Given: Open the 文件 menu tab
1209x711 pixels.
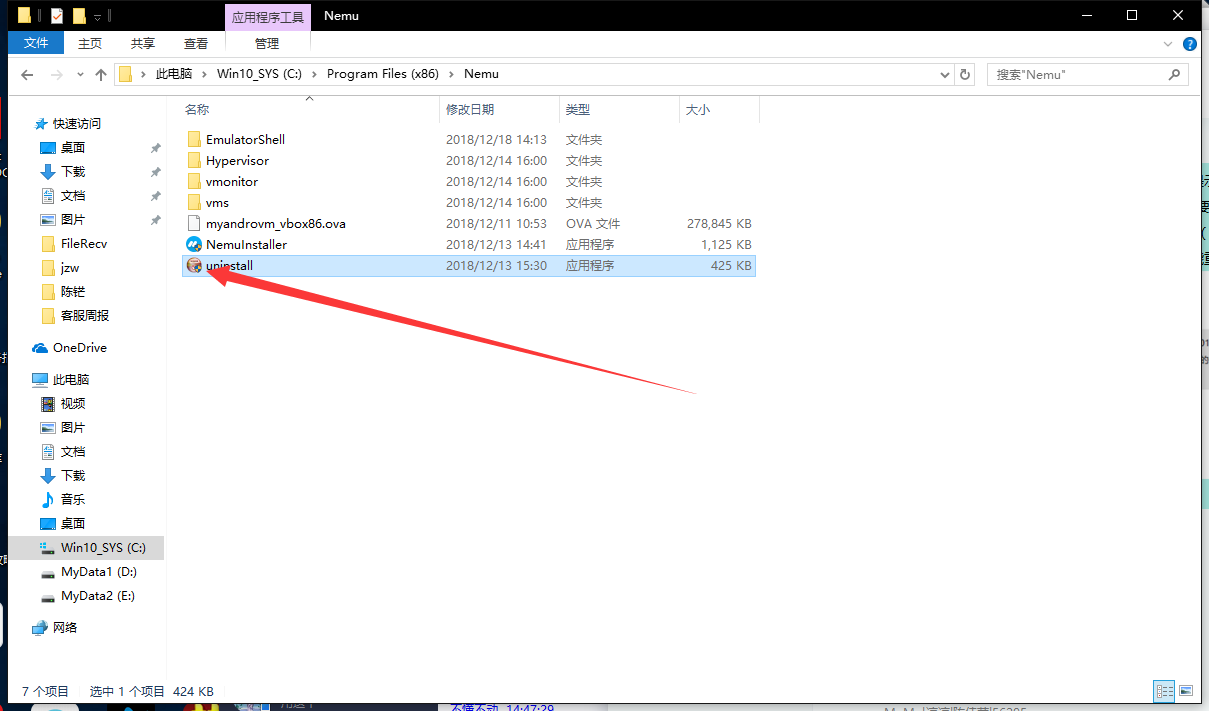Looking at the screenshot, I should [36, 43].
